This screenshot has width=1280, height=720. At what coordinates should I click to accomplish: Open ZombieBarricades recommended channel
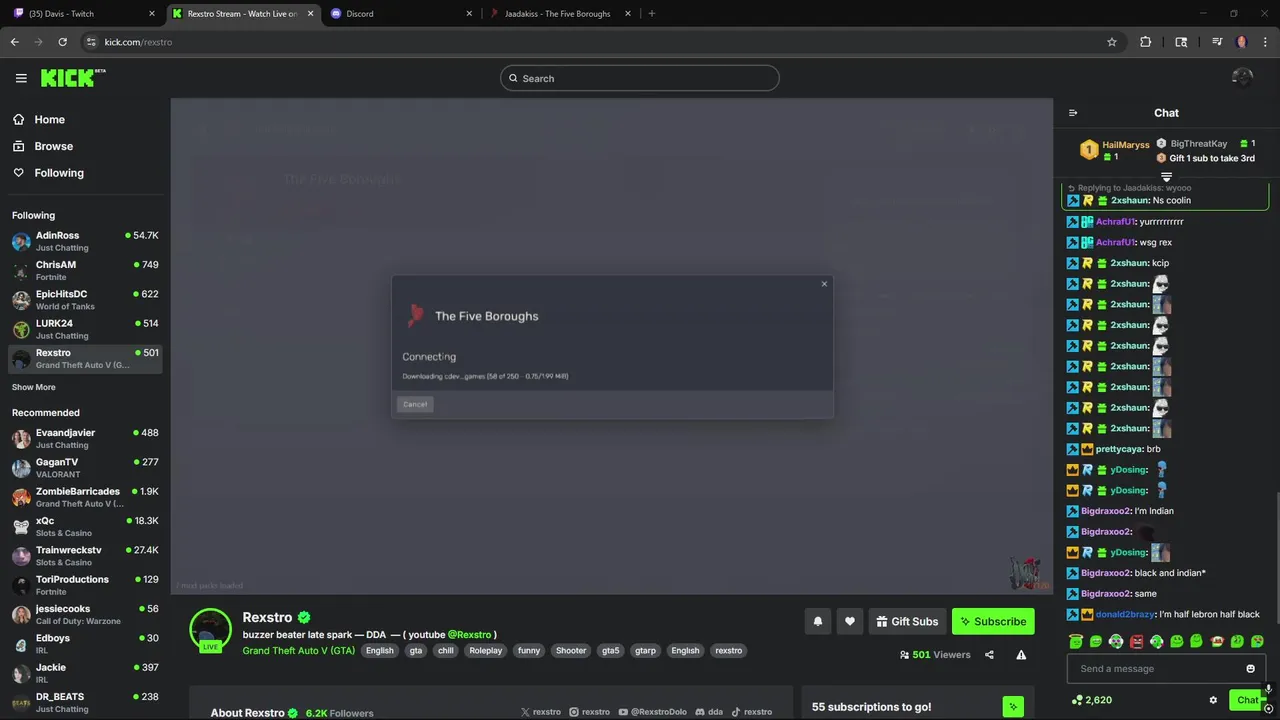click(85, 497)
